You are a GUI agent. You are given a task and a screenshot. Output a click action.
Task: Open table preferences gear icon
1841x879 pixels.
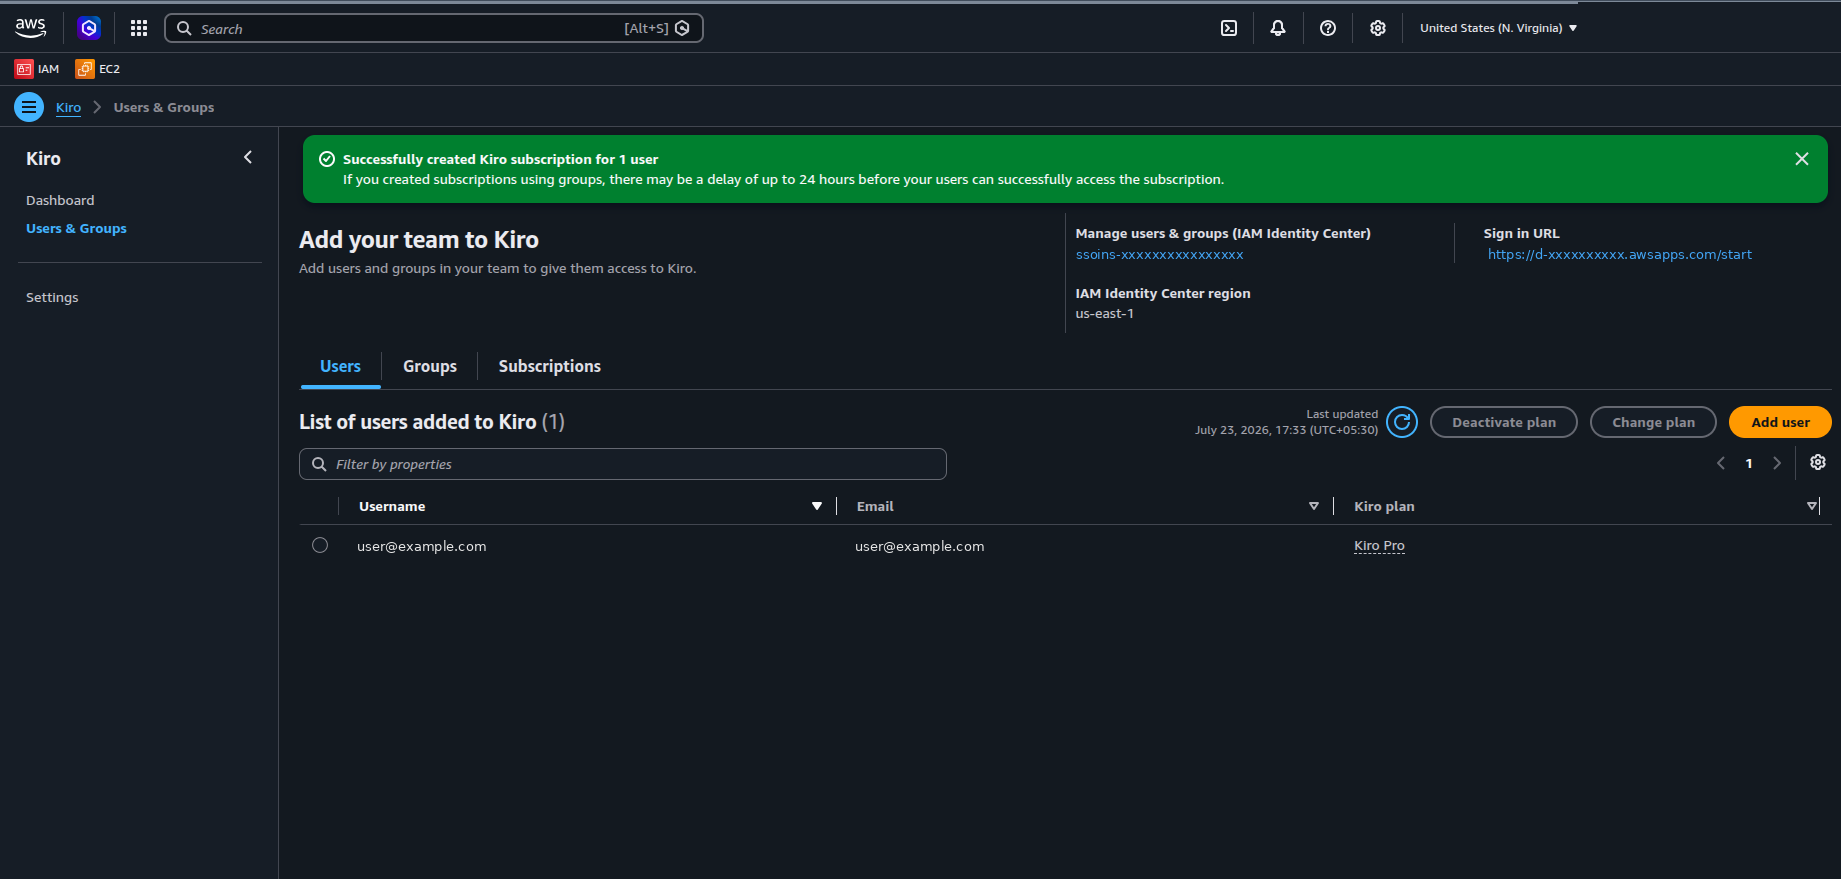pos(1818,462)
